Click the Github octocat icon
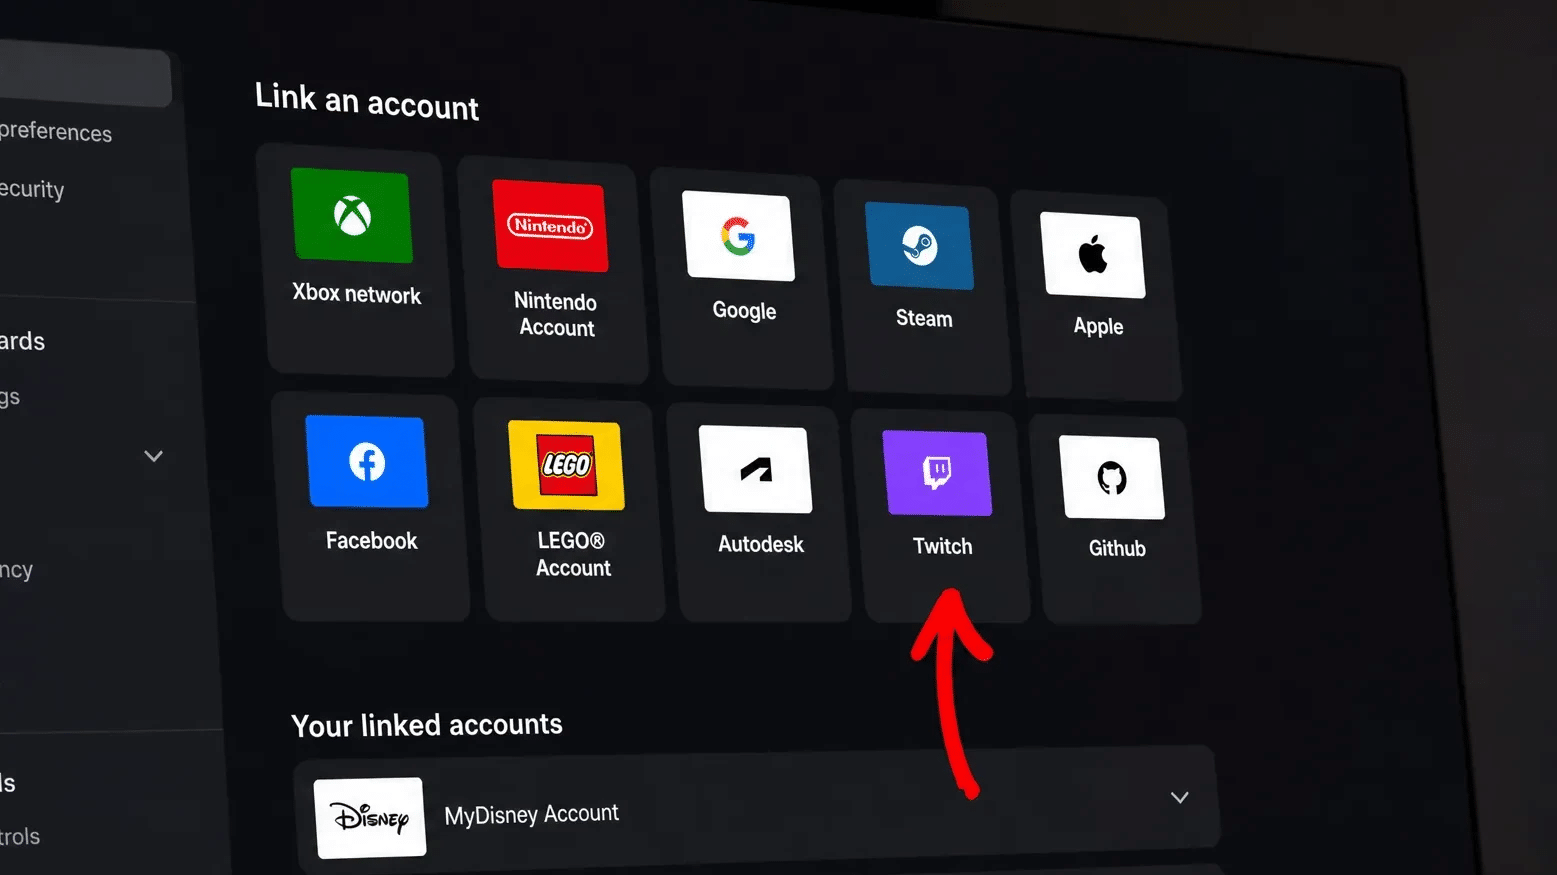The height and width of the screenshot is (875, 1557). tap(1112, 477)
